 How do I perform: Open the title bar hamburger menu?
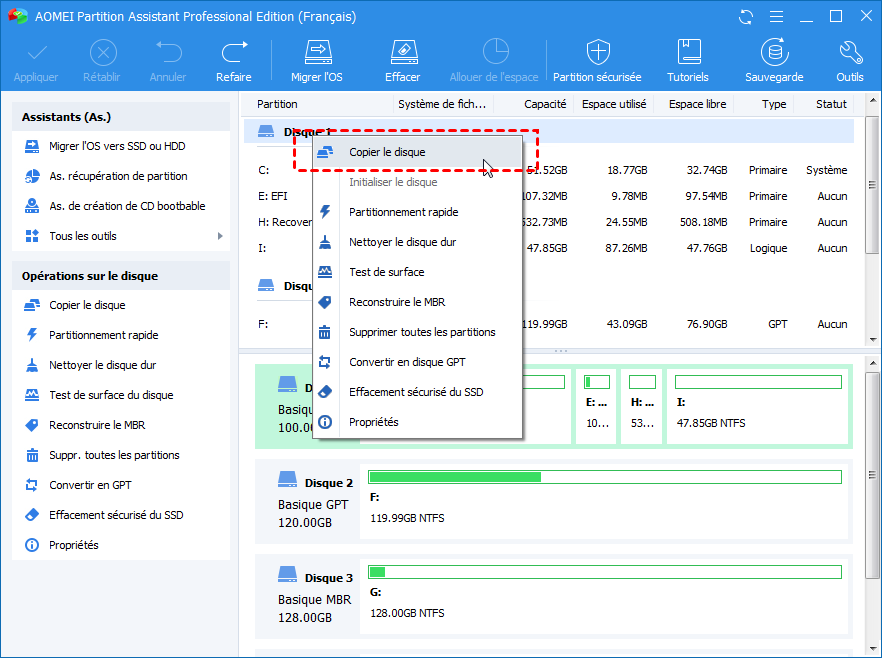(x=776, y=17)
